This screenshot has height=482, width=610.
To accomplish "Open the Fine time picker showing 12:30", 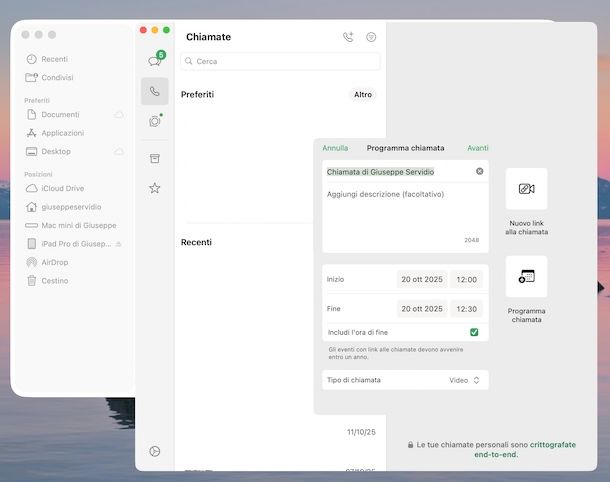I will [x=466, y=309].
